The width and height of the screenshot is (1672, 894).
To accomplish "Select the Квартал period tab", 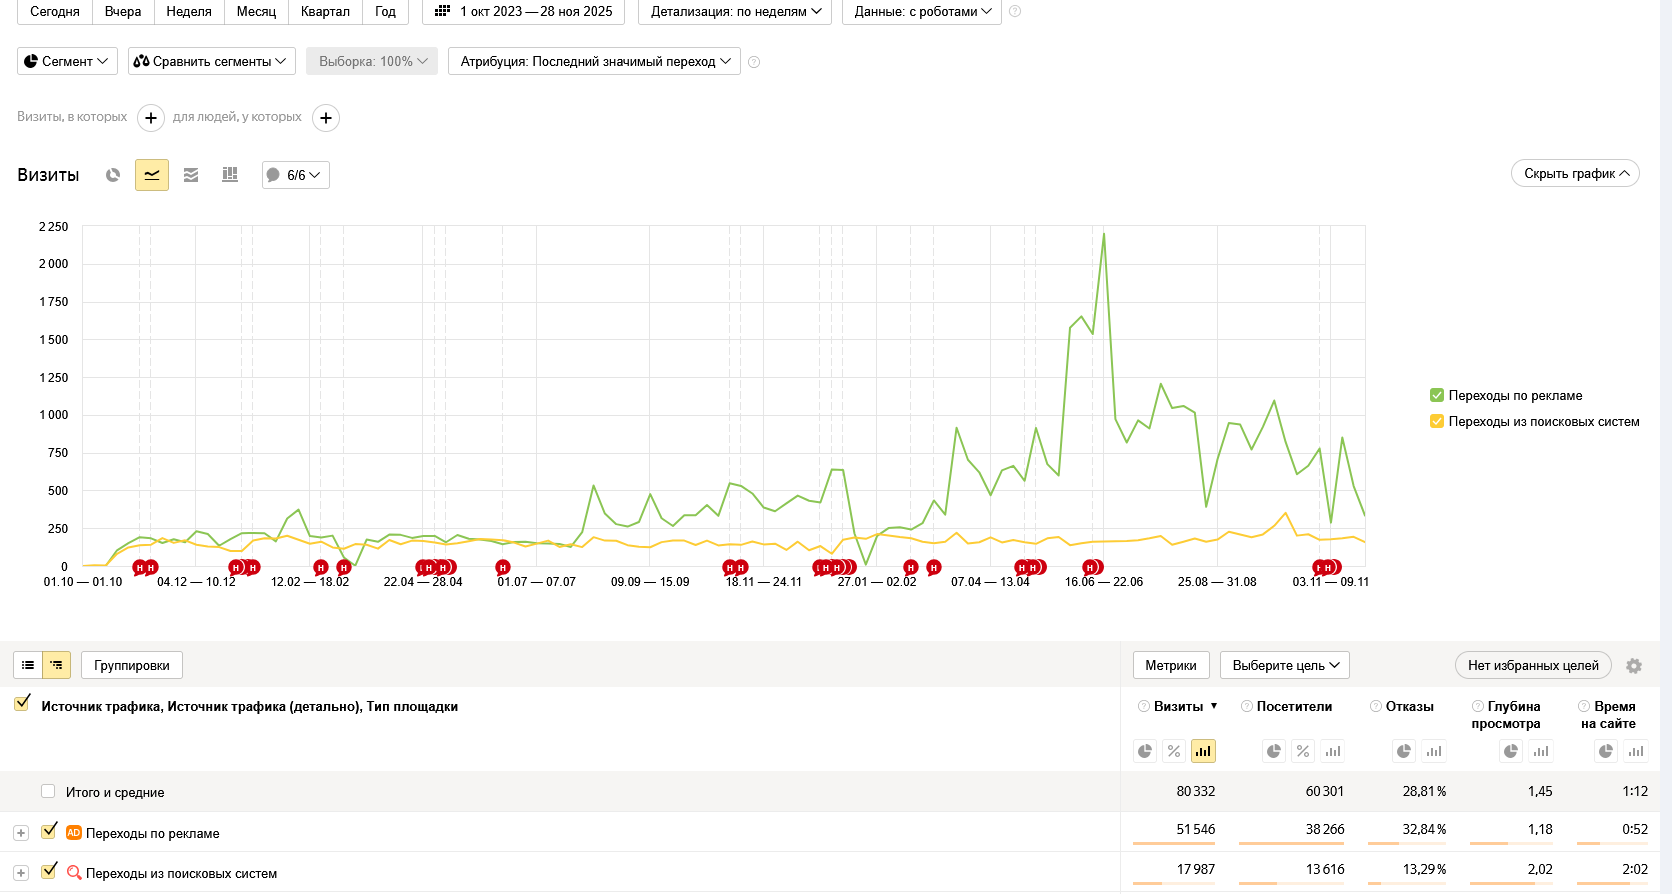I will tap(325, 11).
